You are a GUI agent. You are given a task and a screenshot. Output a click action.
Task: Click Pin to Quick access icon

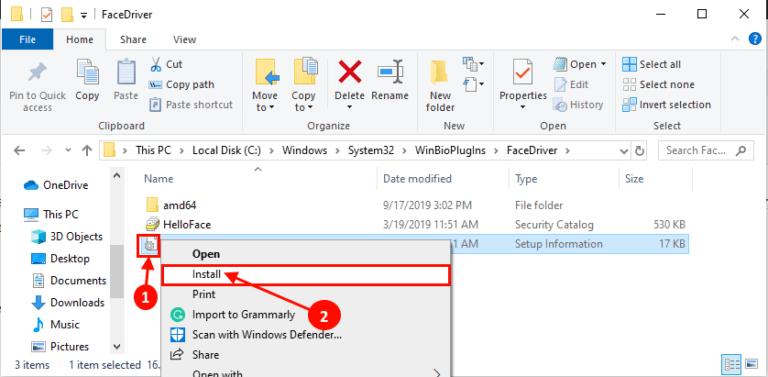[x=37, y=73]
